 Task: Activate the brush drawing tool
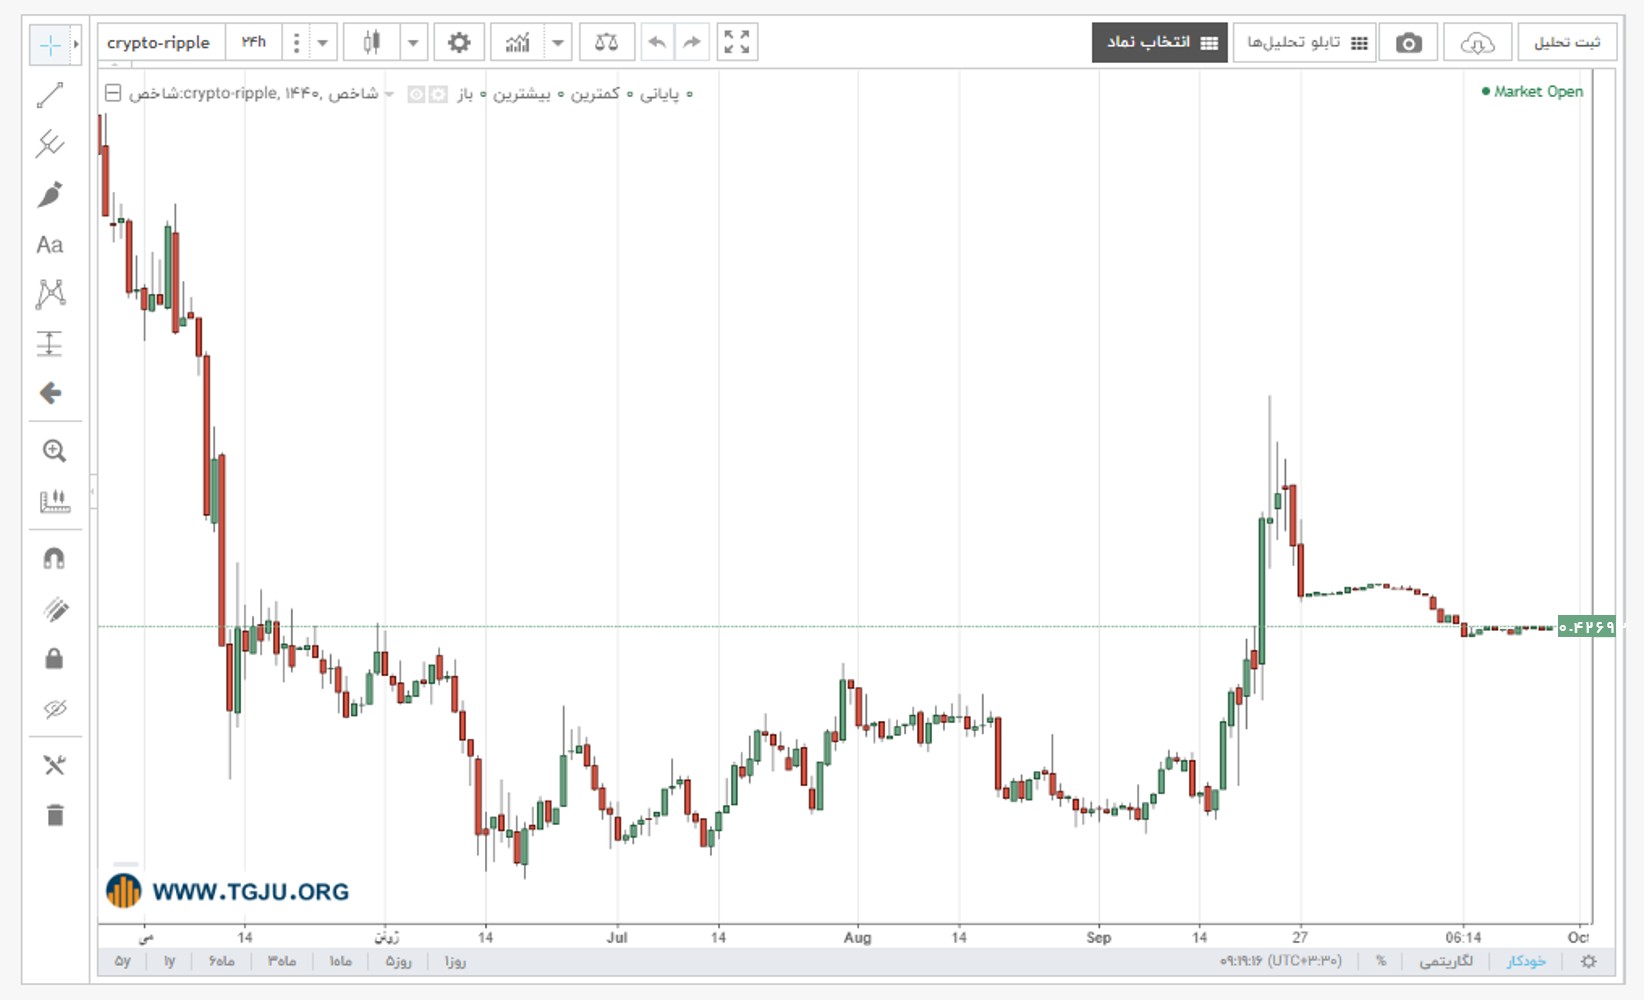50,194
